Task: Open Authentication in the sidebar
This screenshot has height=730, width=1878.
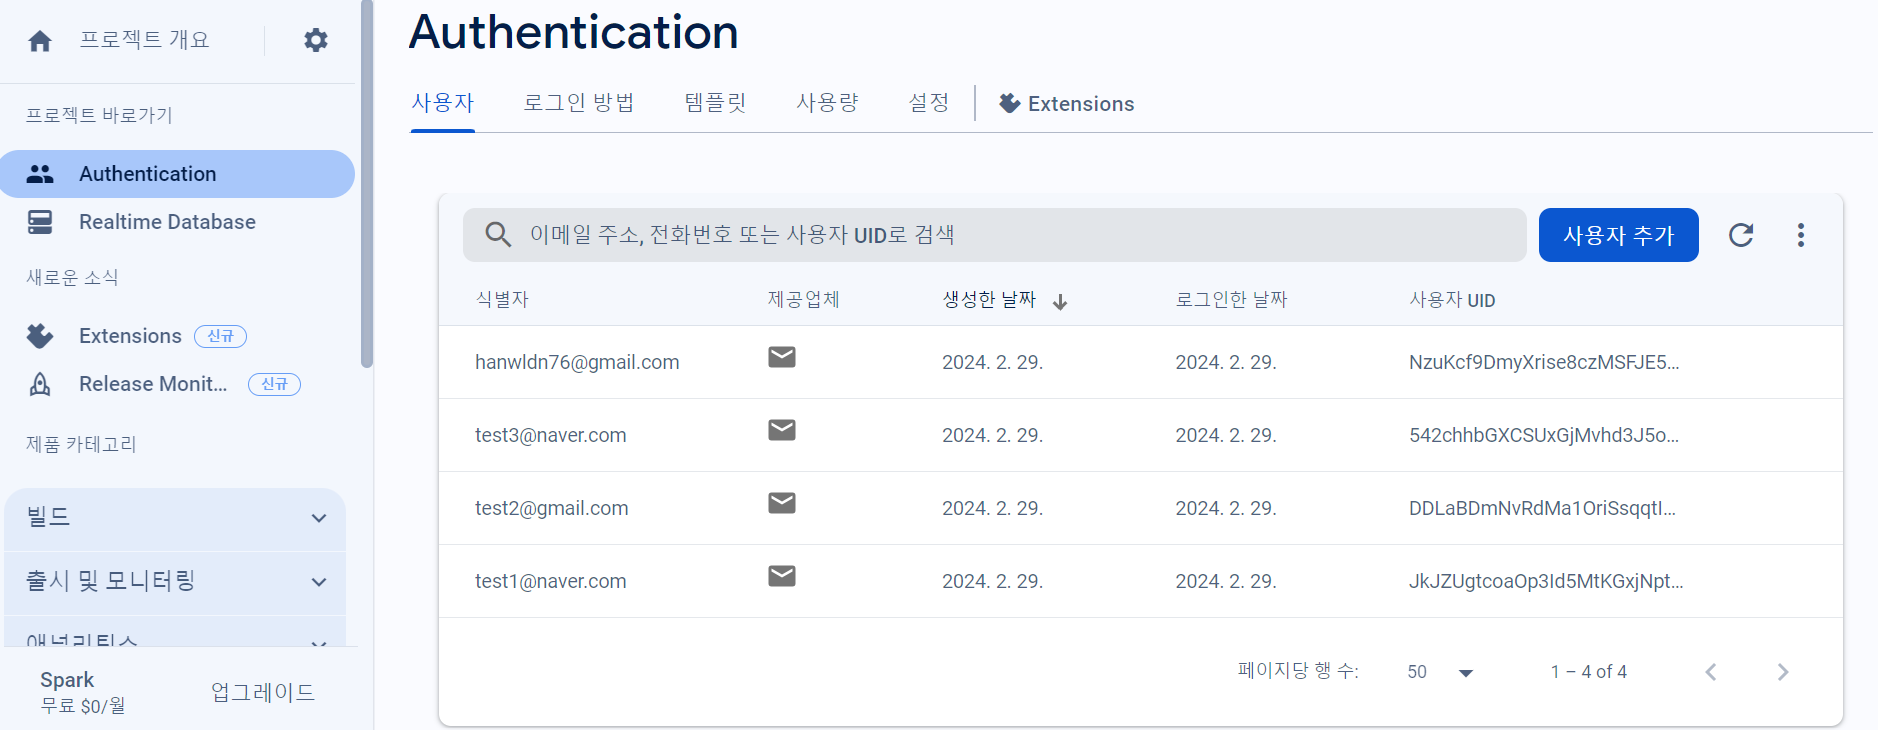Action: (x=177, y=174)
